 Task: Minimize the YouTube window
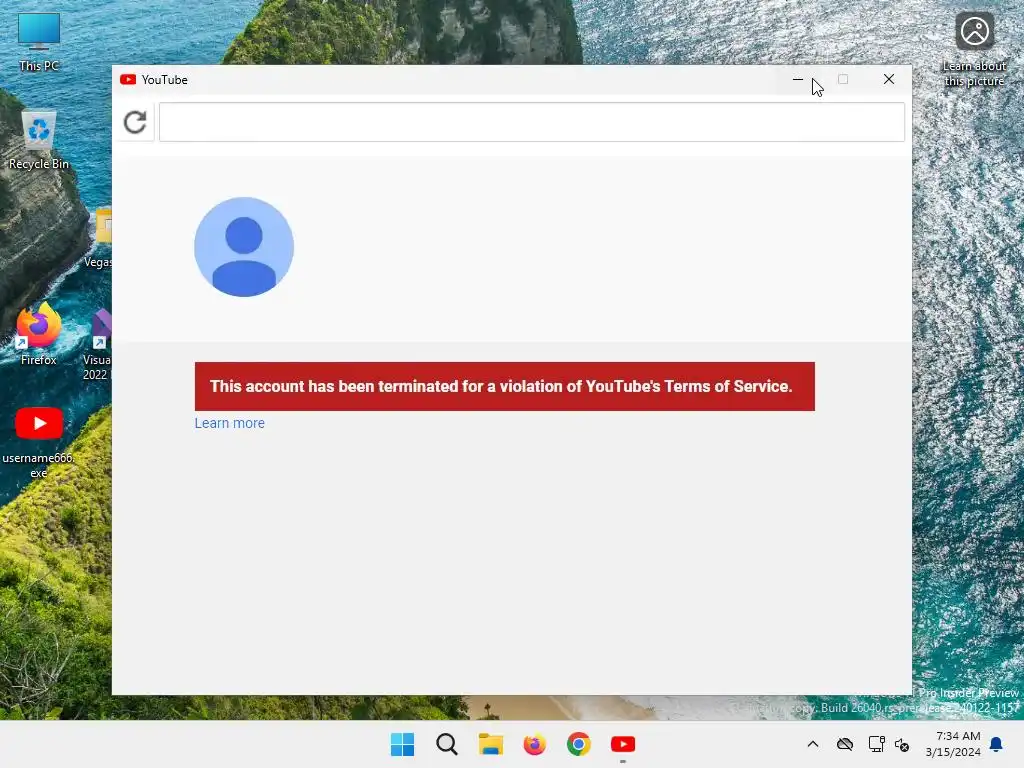tap(797, 80)
